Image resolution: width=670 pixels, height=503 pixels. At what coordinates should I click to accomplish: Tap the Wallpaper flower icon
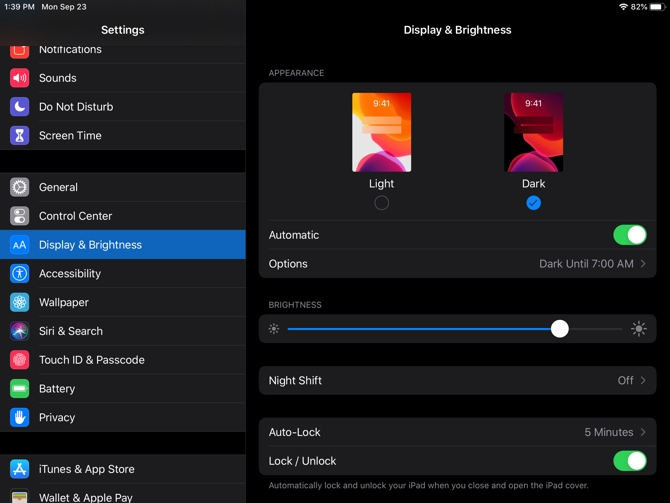tap(20, 302)
